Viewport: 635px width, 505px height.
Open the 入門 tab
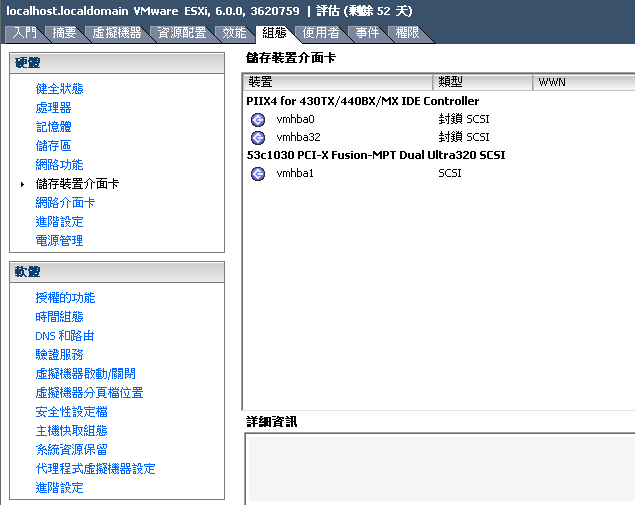(24, 33)
